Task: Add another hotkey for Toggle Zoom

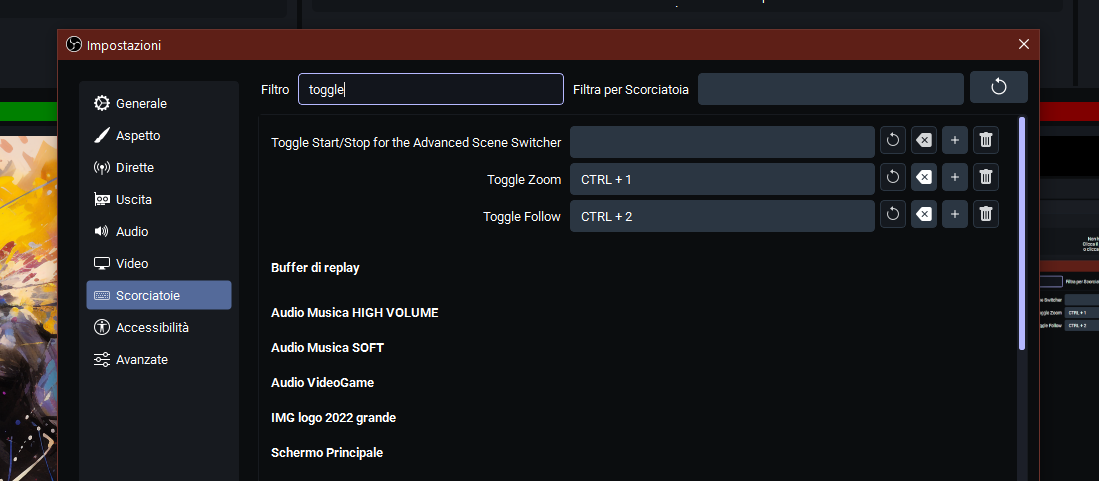Action: point(955,178)
